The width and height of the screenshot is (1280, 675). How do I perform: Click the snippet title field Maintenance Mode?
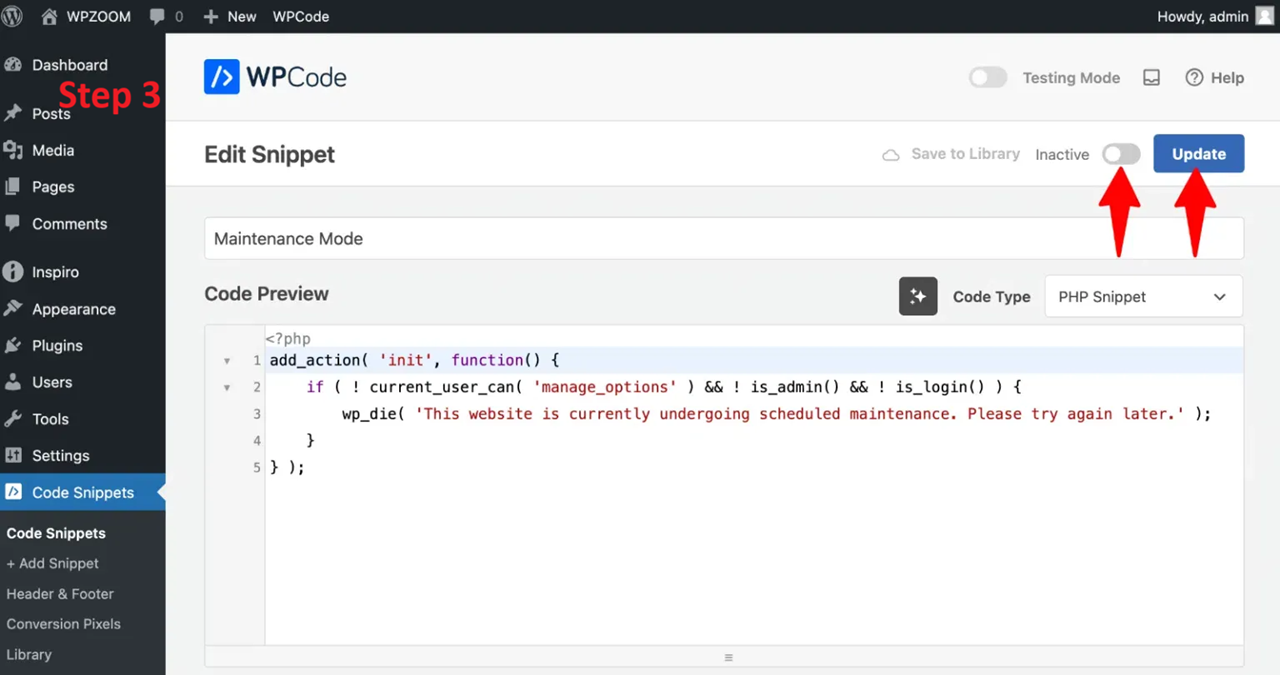click(723, 239)
